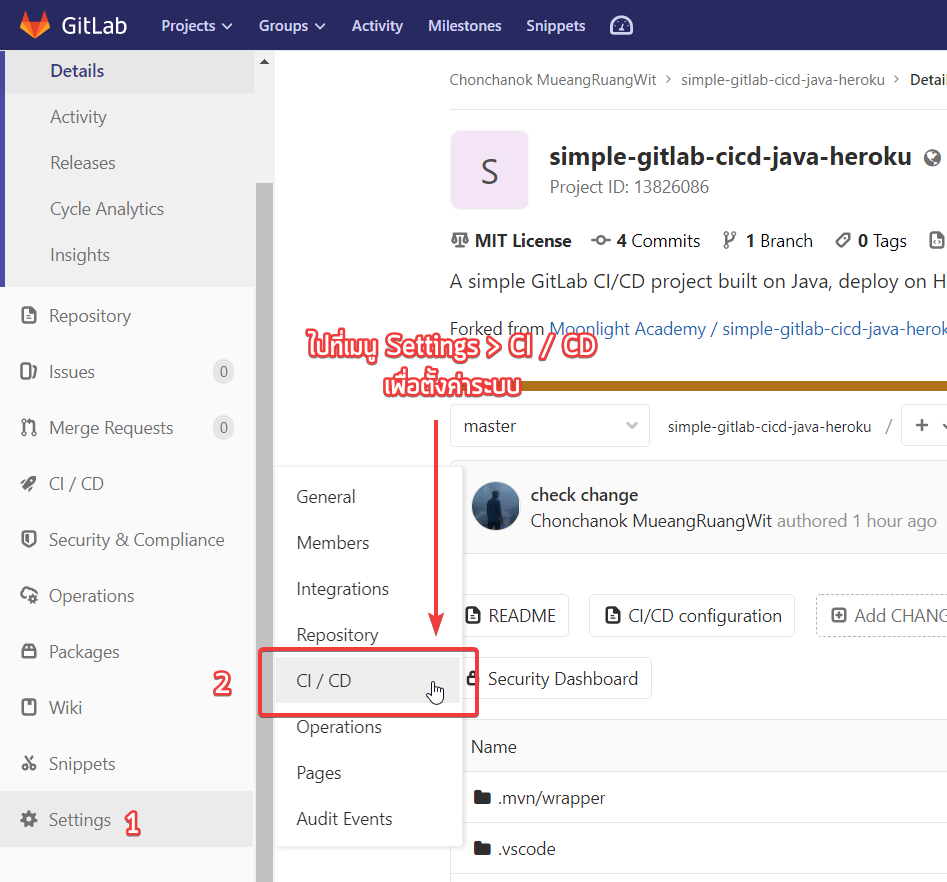This screenshot has width=947, height=882.
Task: Click simple-gitlab-cicd-java-heroku breadcrumb link
Action: (x=783, y=80)
